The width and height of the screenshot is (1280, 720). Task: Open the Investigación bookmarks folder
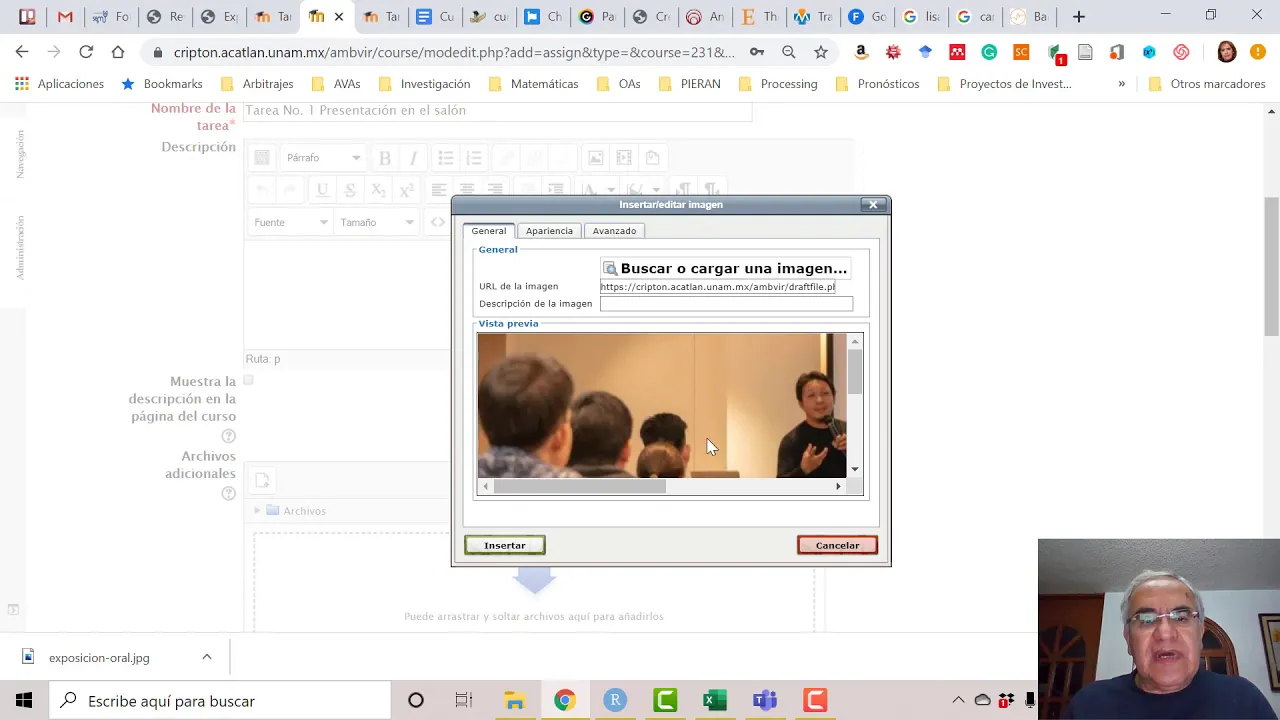424,84
